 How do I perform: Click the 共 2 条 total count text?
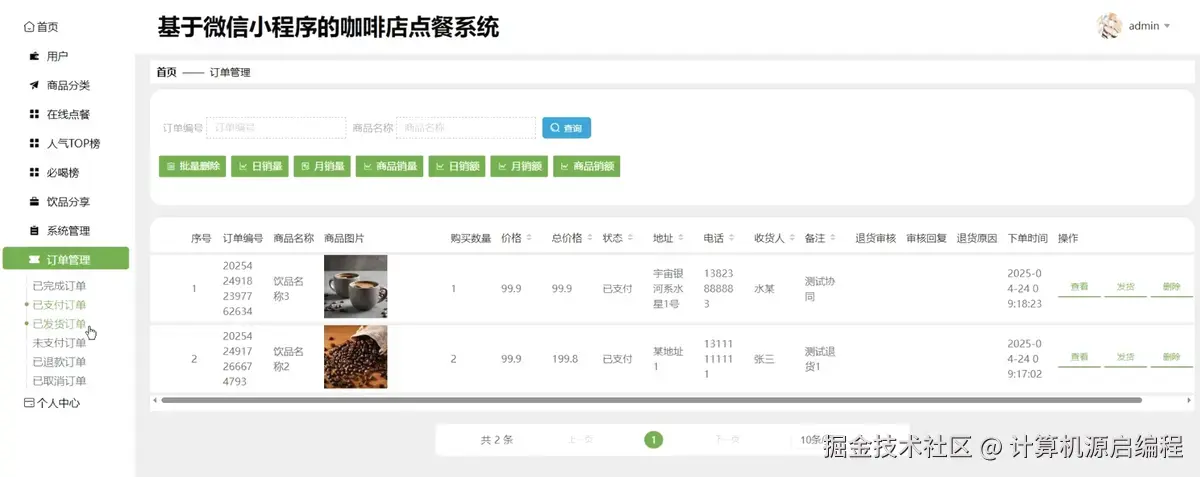(497, 440)
